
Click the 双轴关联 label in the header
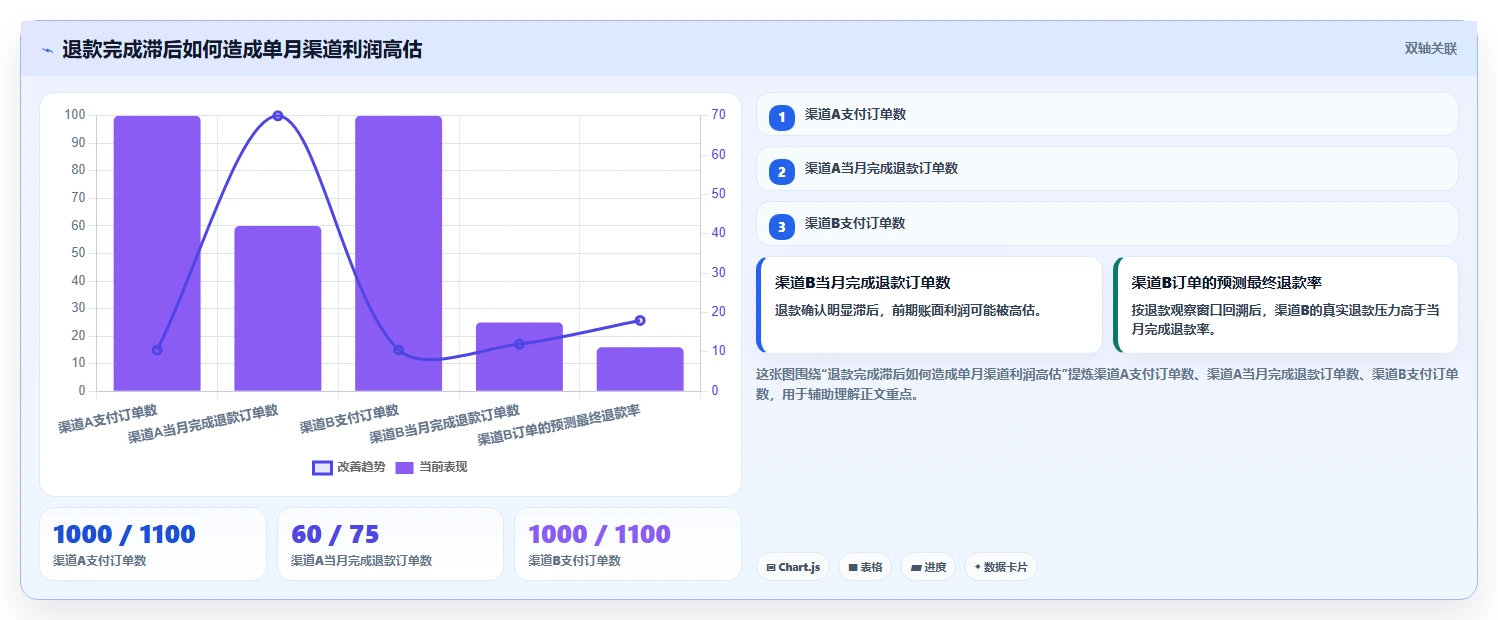point(1430,49)
